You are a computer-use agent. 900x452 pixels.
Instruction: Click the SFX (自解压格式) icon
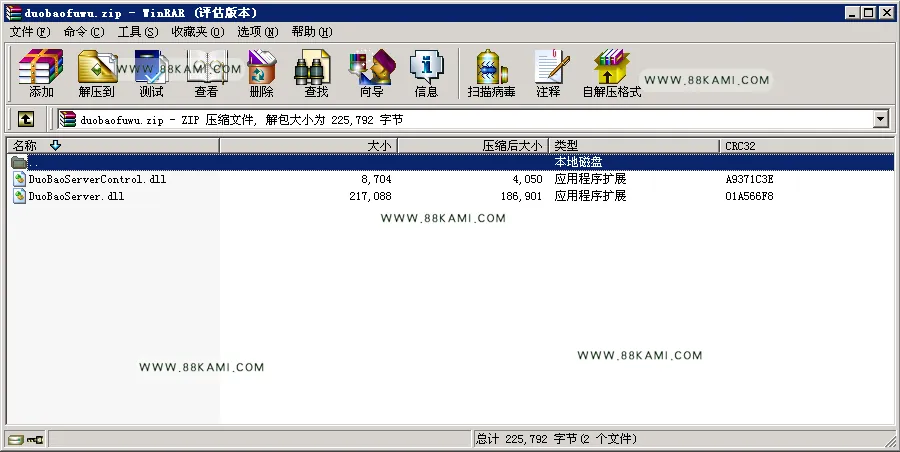point(611,72)
